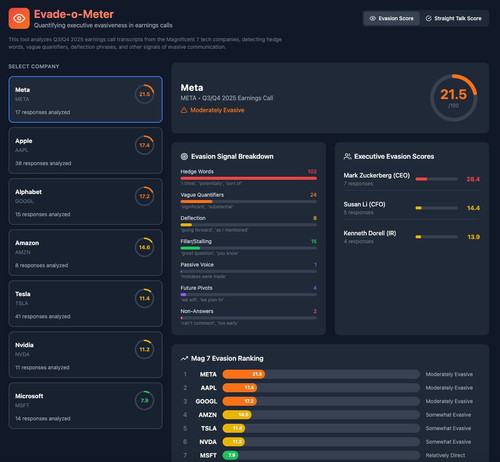Click the NVDA ranking bar showing 11.2
Image resolution: width=500 pixels, height=462 pixels.
(x=234, y=442)
